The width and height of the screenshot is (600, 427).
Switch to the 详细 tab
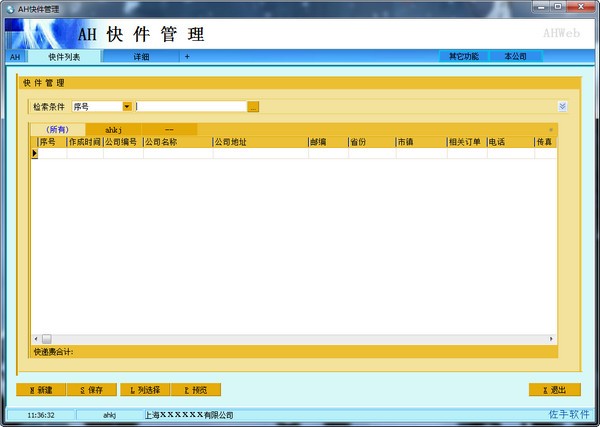(x=141, y=57)
